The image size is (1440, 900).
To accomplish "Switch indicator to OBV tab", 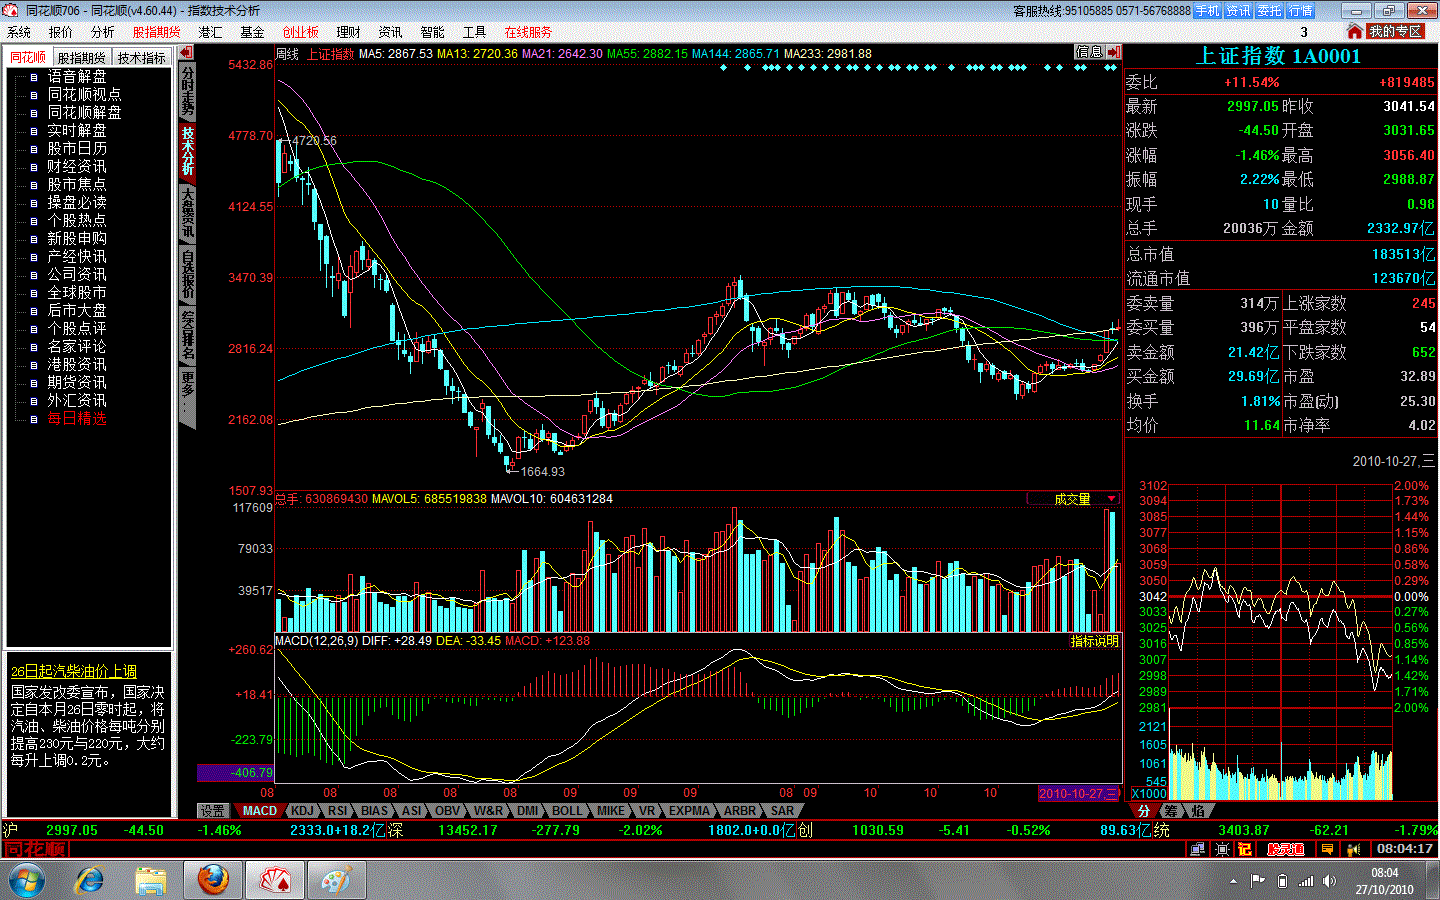I will point(448,811).
